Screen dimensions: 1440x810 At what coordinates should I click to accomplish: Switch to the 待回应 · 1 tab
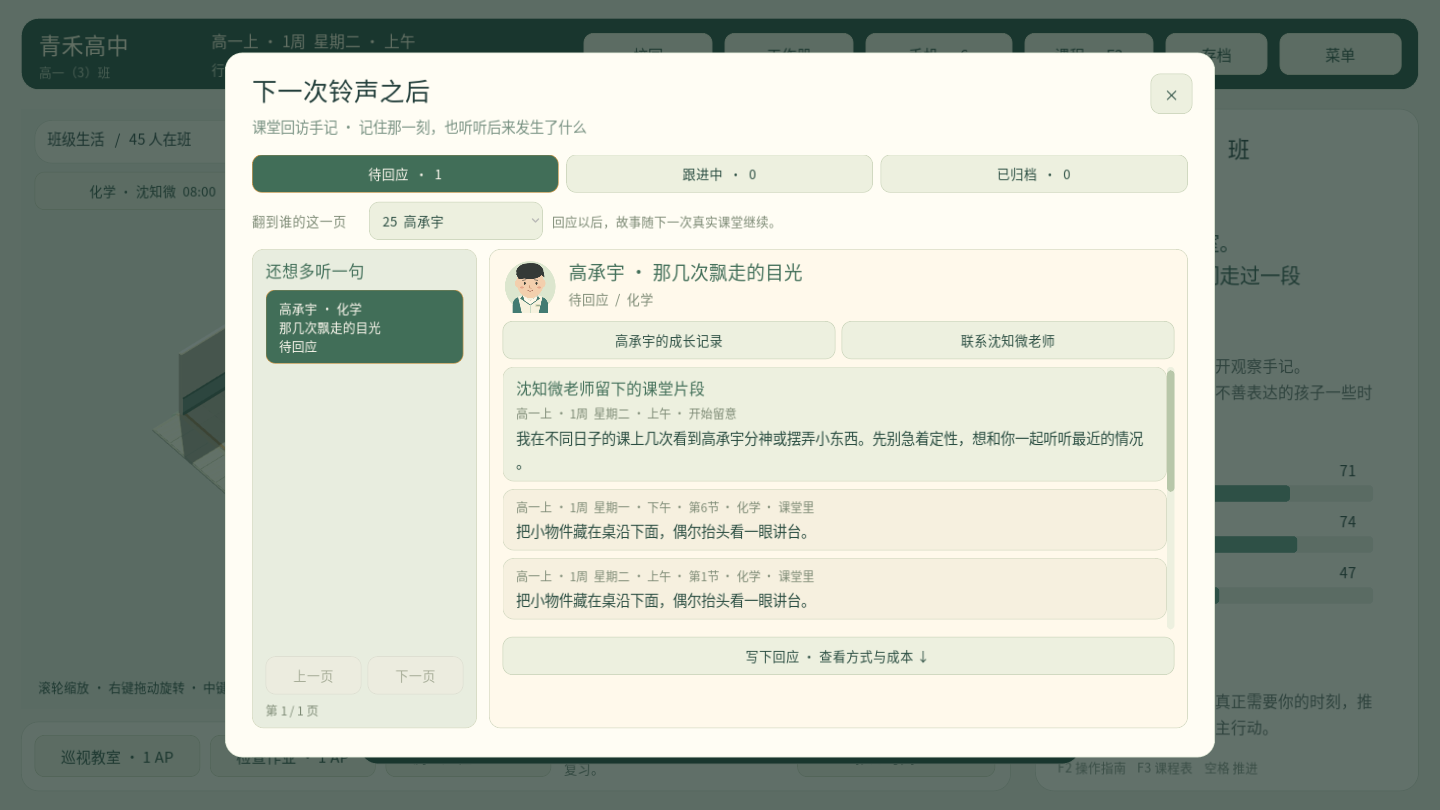pyautogui.click(x=405, y=174)
